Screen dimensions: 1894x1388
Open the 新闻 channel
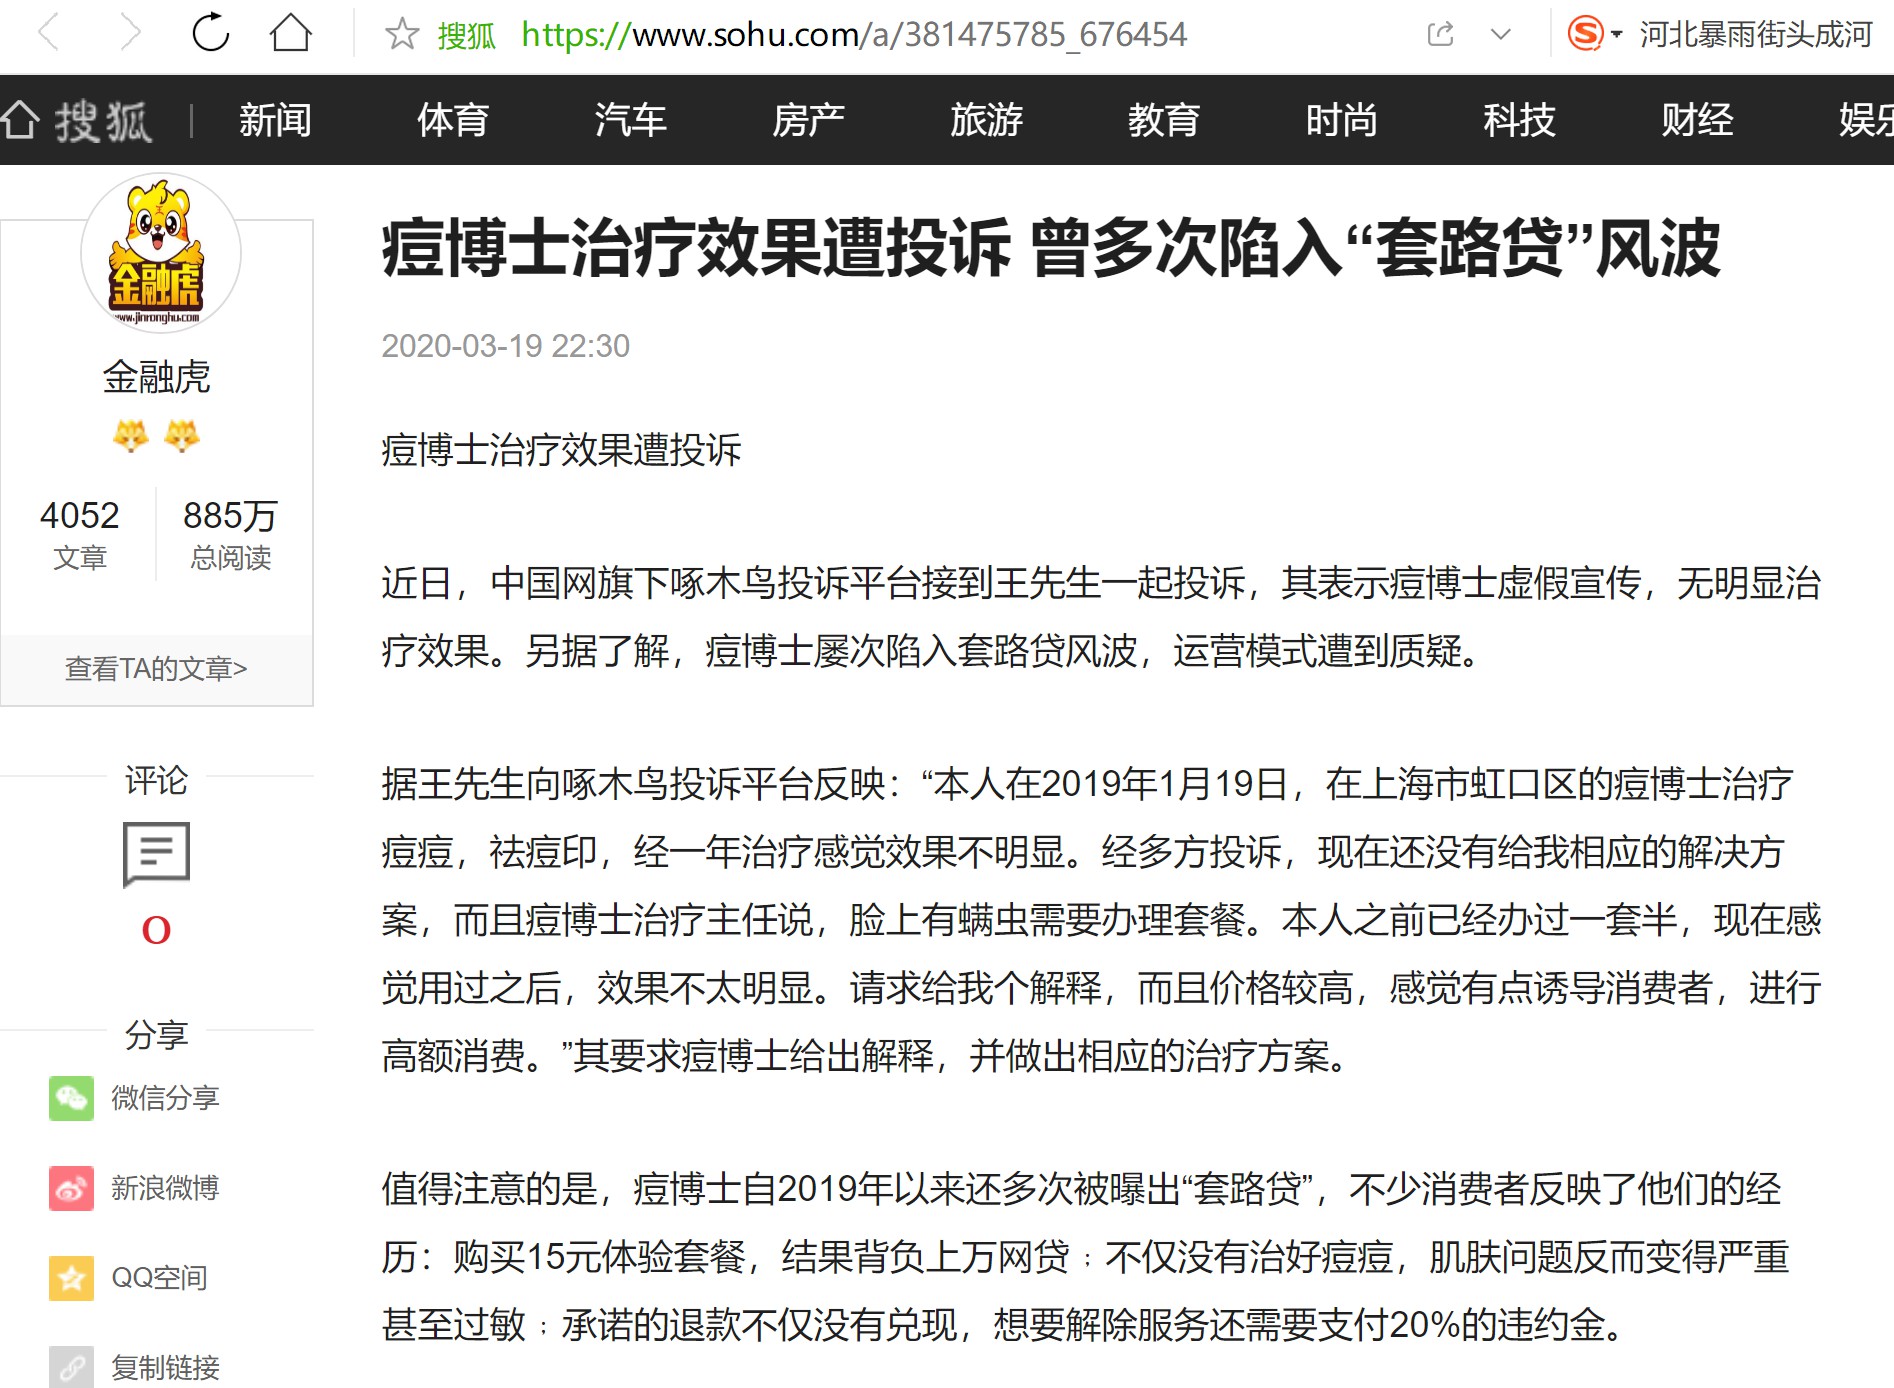click(275, 120)
